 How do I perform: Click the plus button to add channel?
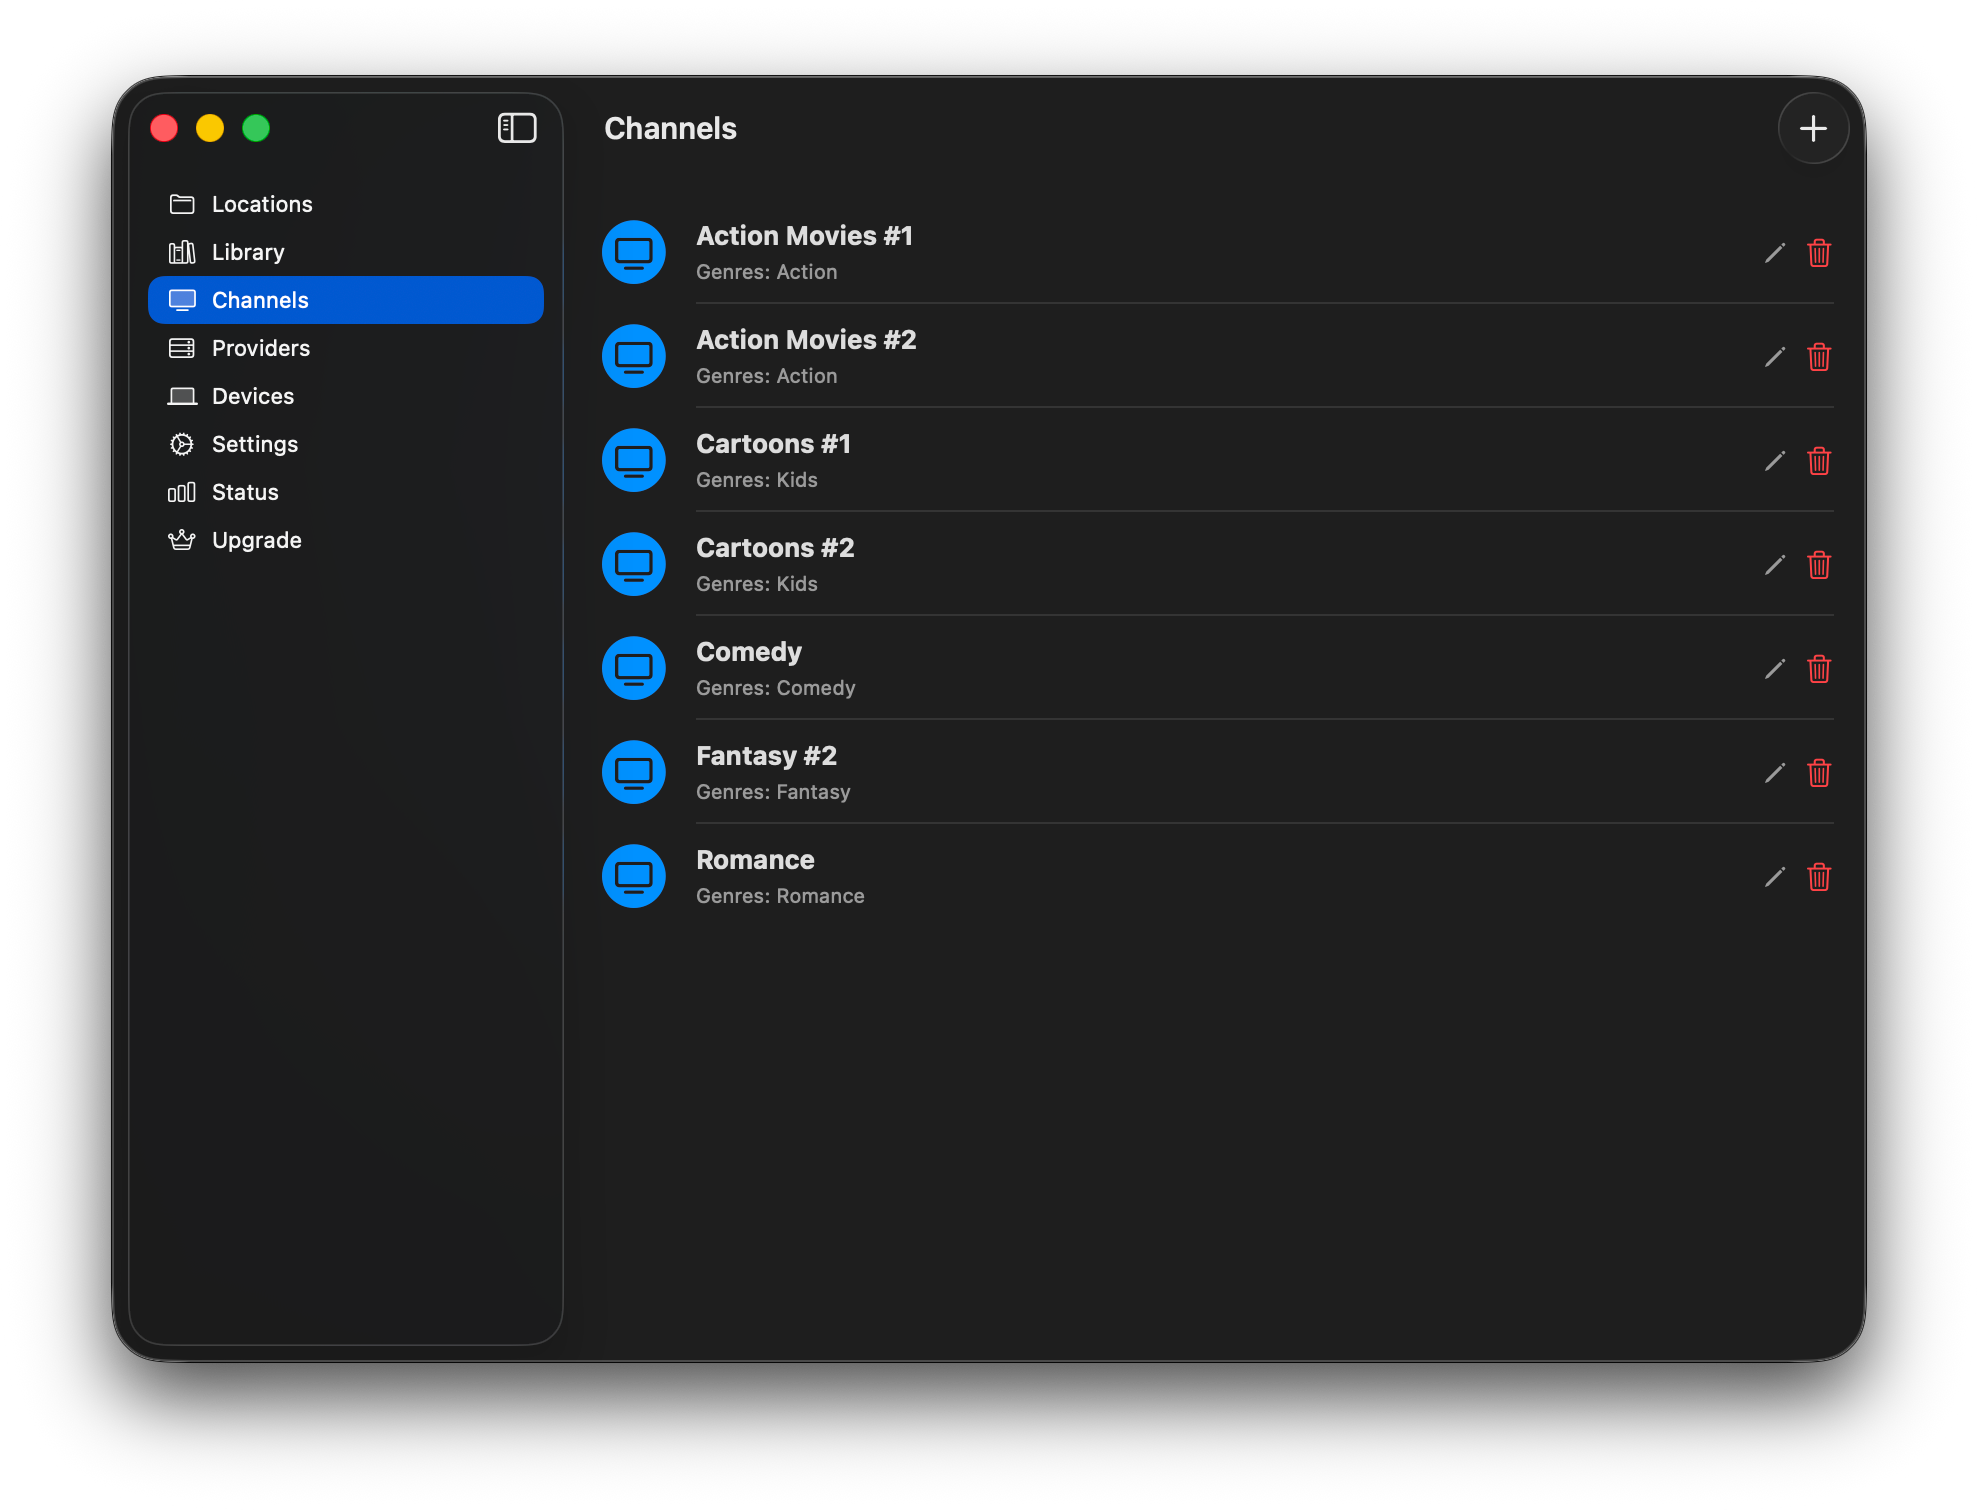point(1812,128)
